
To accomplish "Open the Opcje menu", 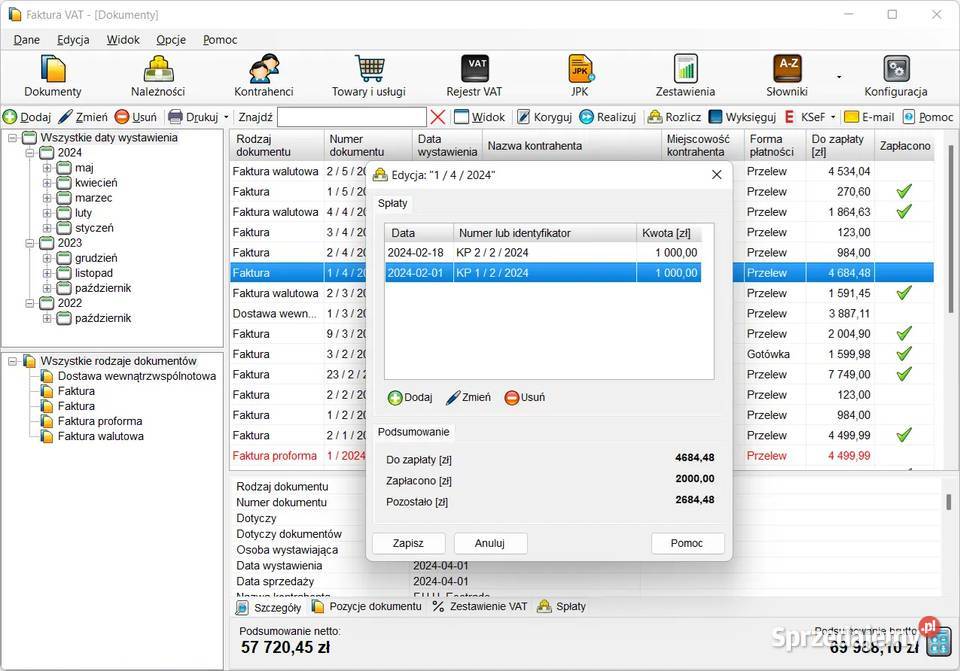I will [x=171, y=40].
